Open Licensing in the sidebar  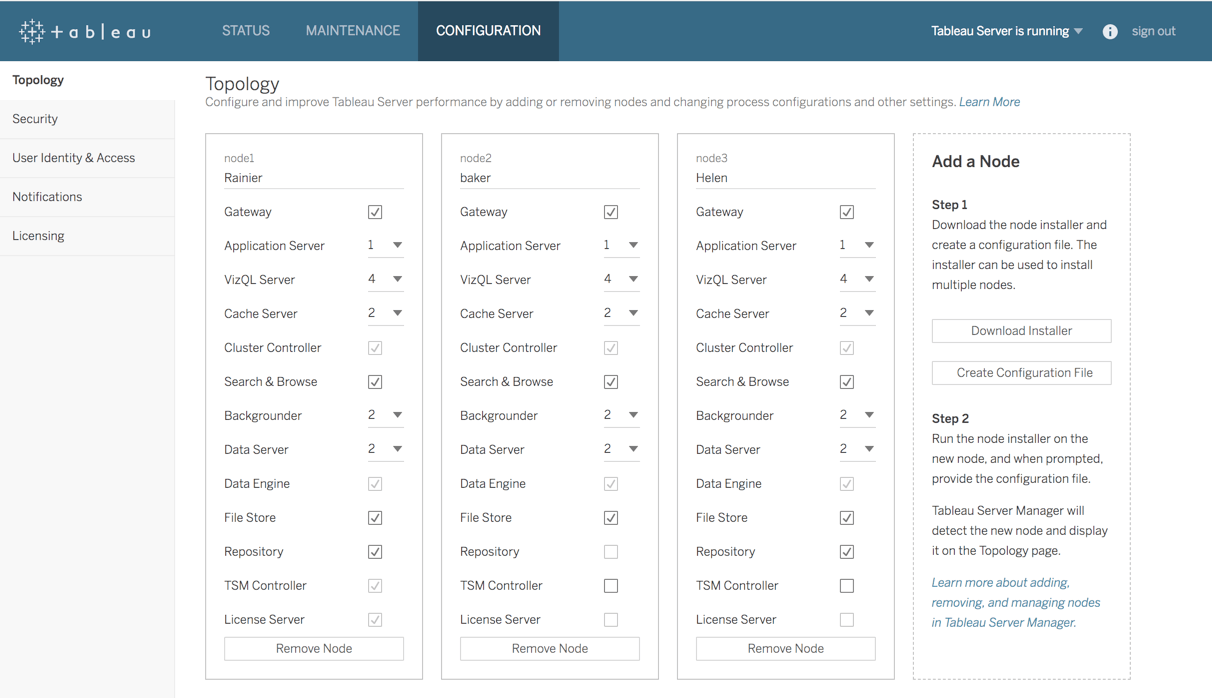tap(87, 236)
